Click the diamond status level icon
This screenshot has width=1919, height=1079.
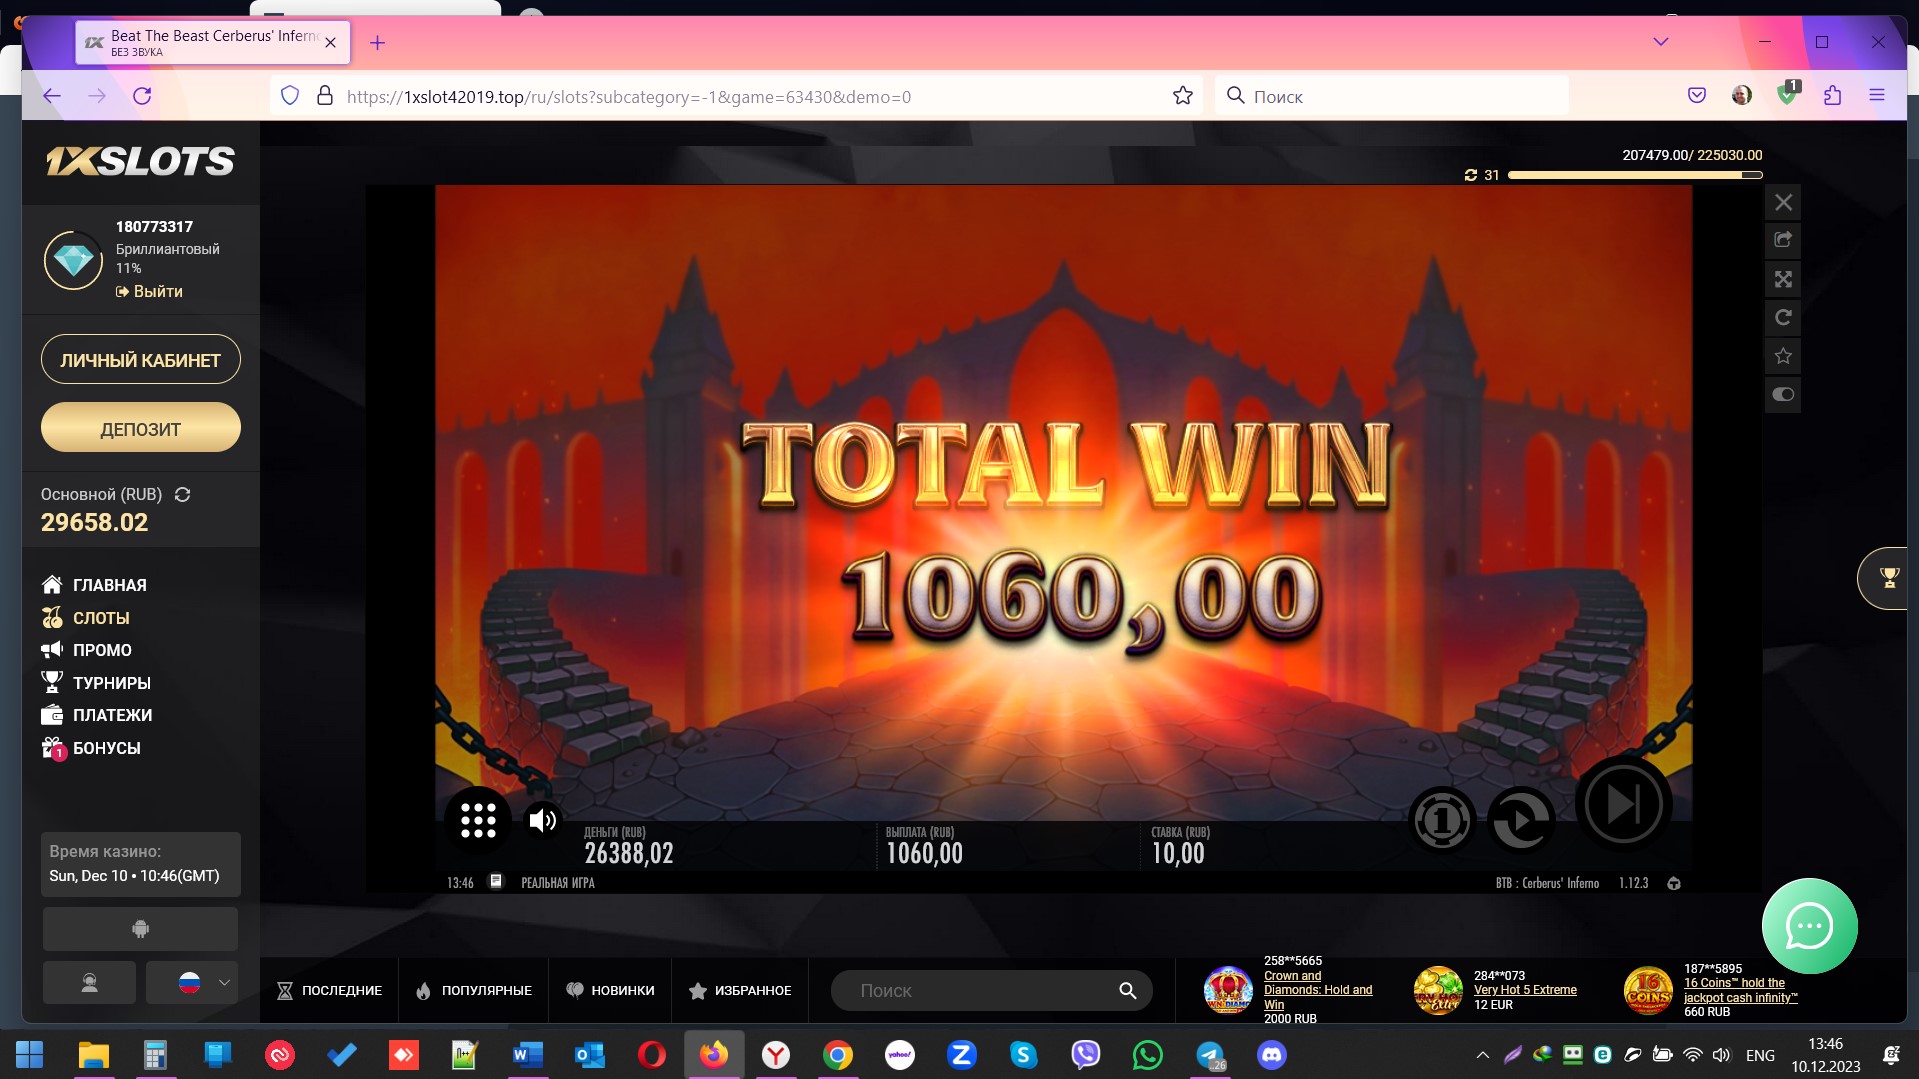click(x=73, y=260)
